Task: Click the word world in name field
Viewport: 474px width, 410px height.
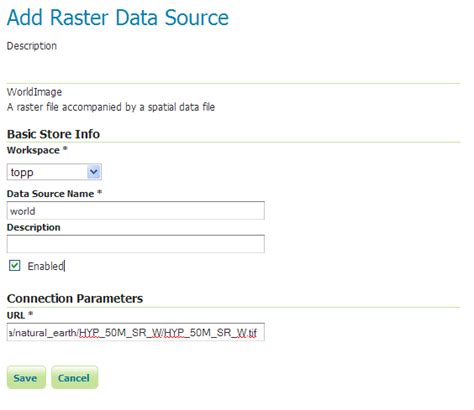Action: [x=23, y=211]
